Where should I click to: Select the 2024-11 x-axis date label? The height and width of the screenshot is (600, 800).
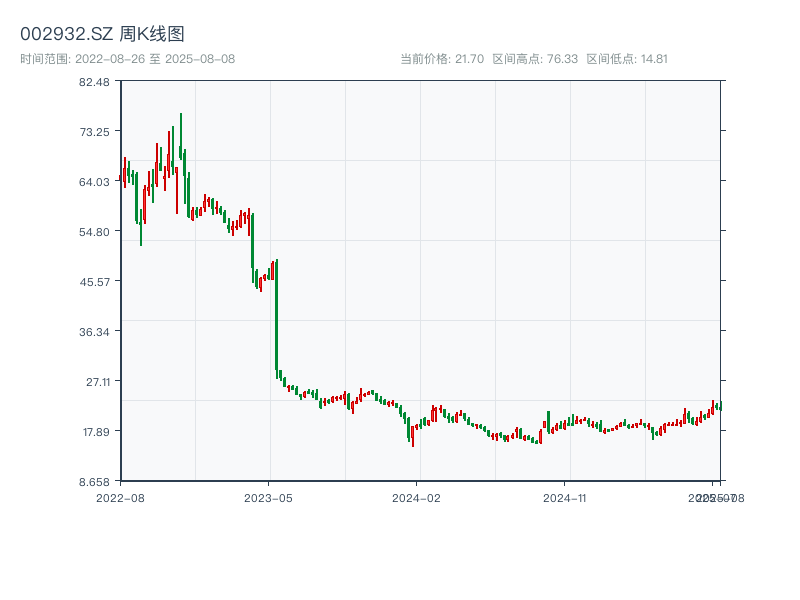click(x=564, y=497)
